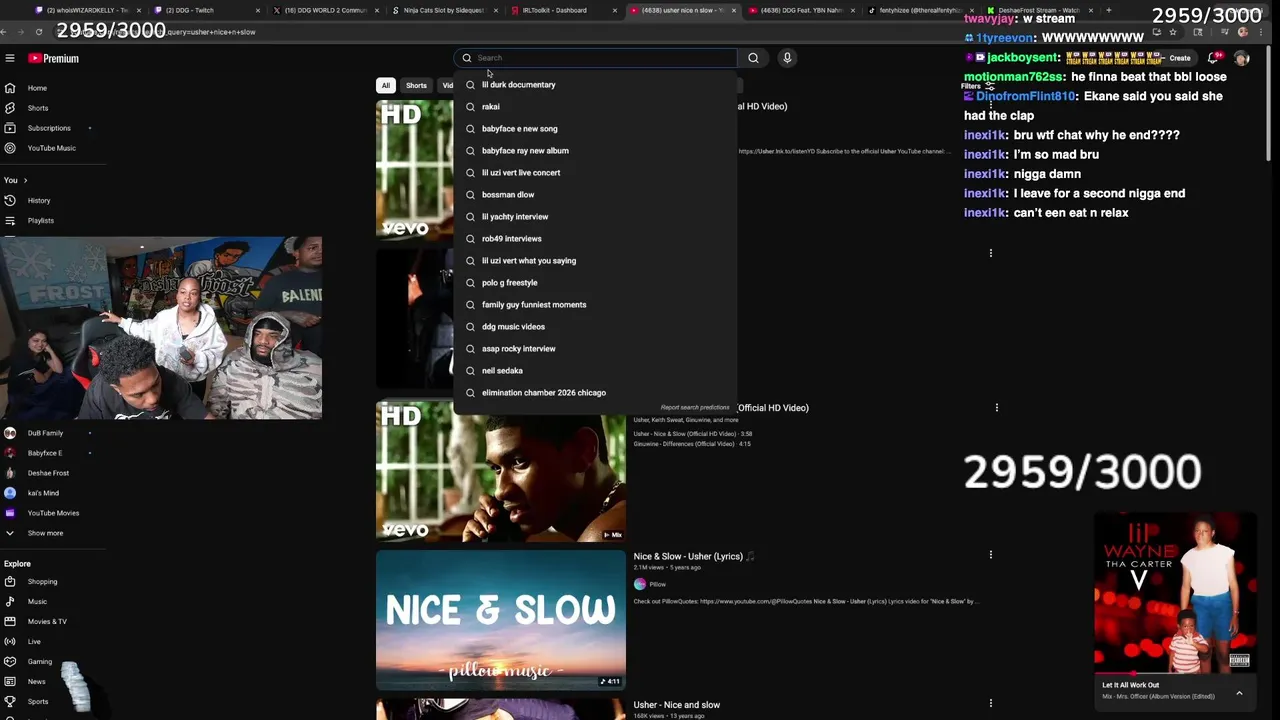Viewport: 1280px width, 720px height.
Task: Pick the rakai suggestion
Action: (595, 106)
